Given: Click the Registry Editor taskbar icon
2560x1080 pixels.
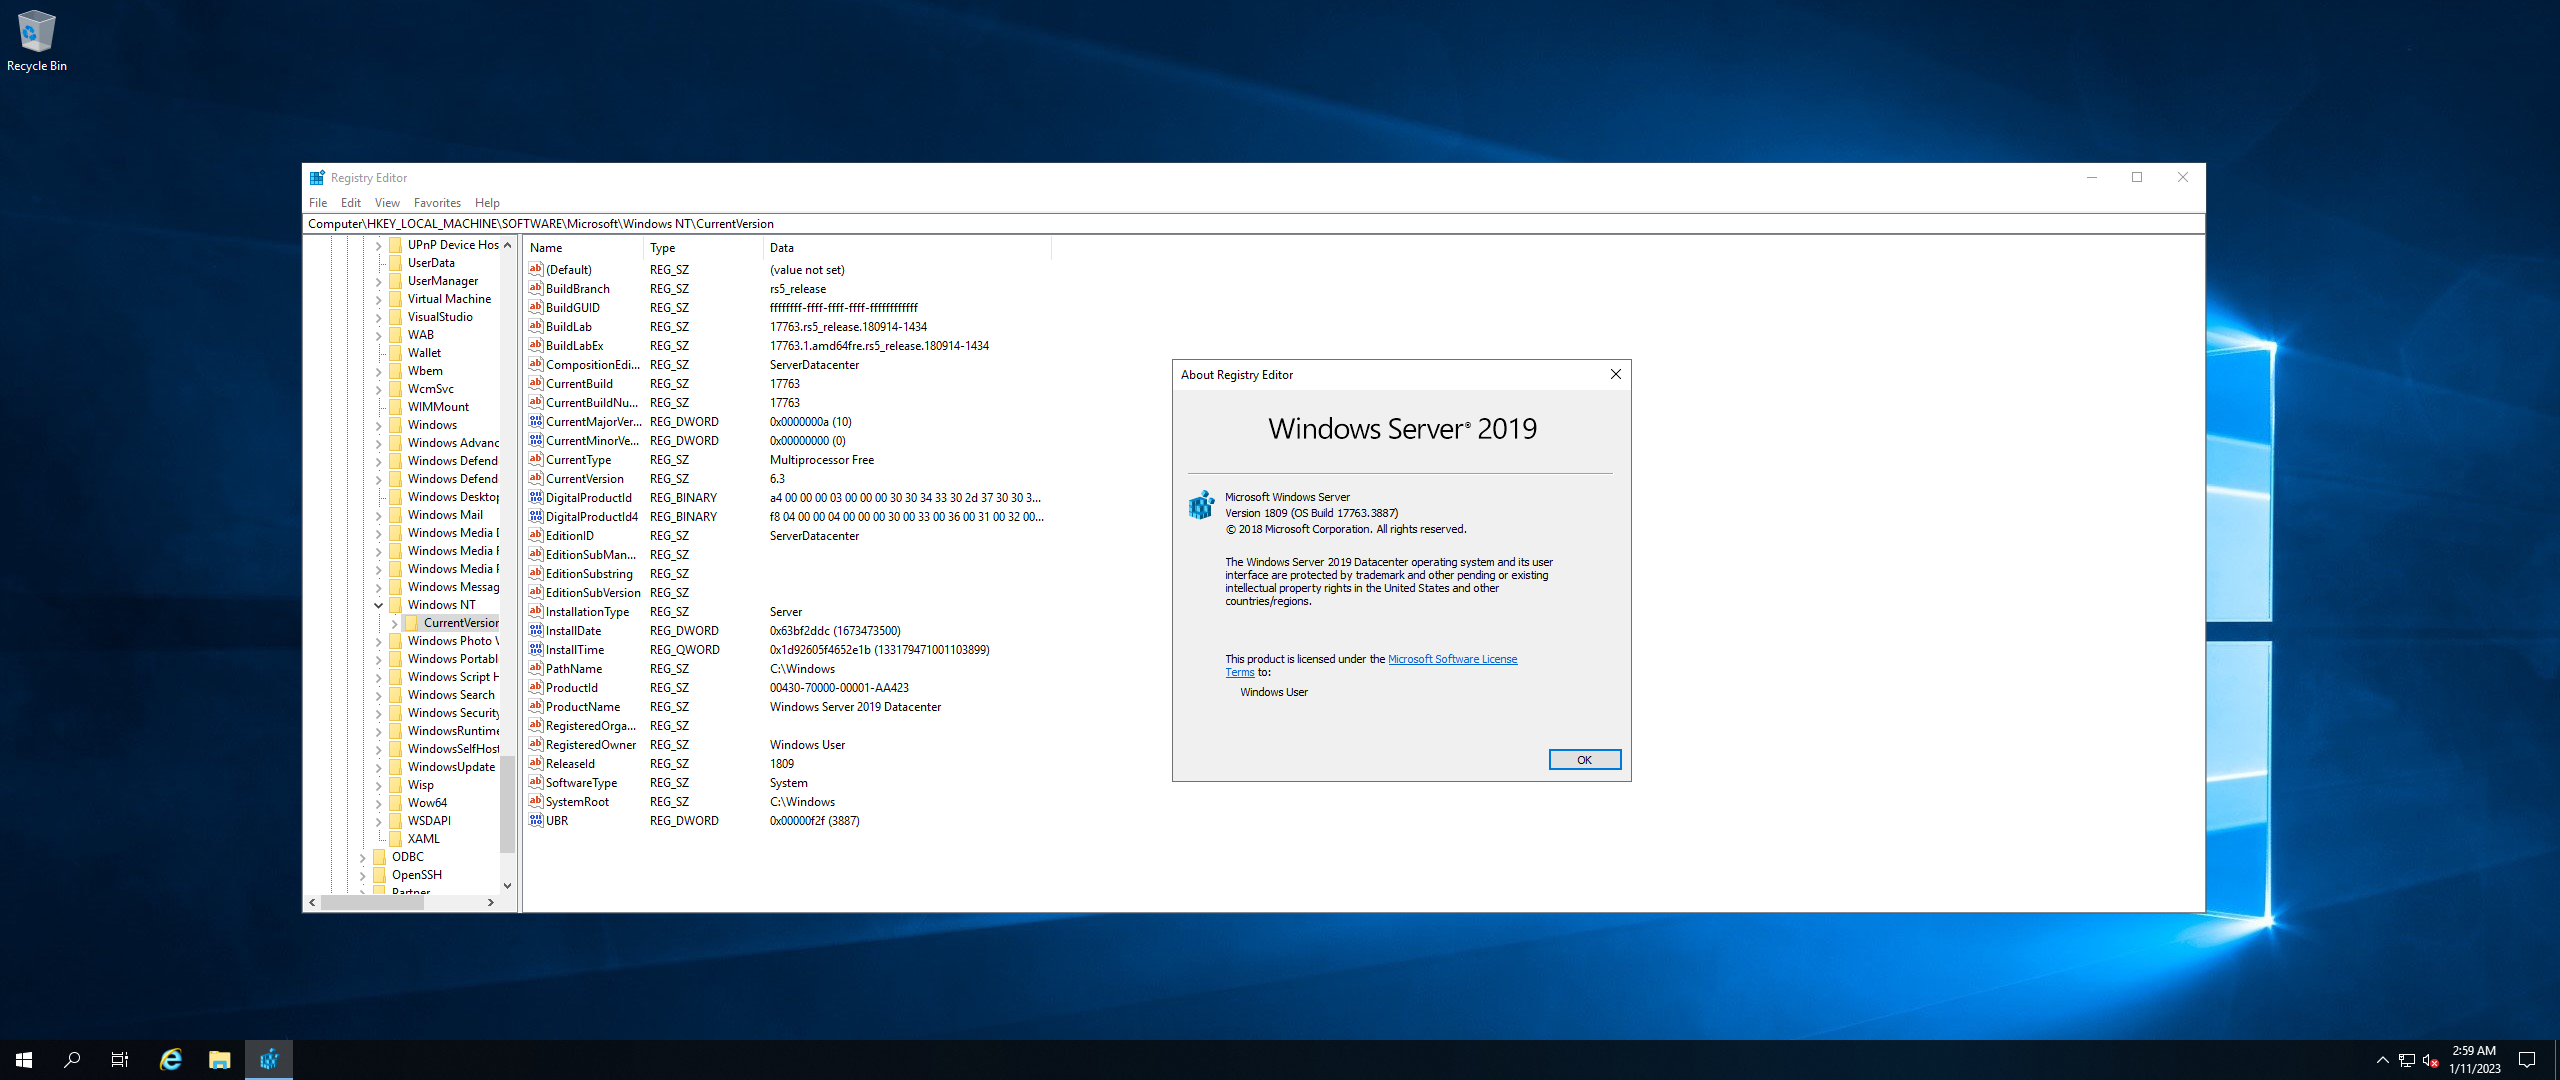Looking at the screenshot, I should click(x=269, y=1060).
